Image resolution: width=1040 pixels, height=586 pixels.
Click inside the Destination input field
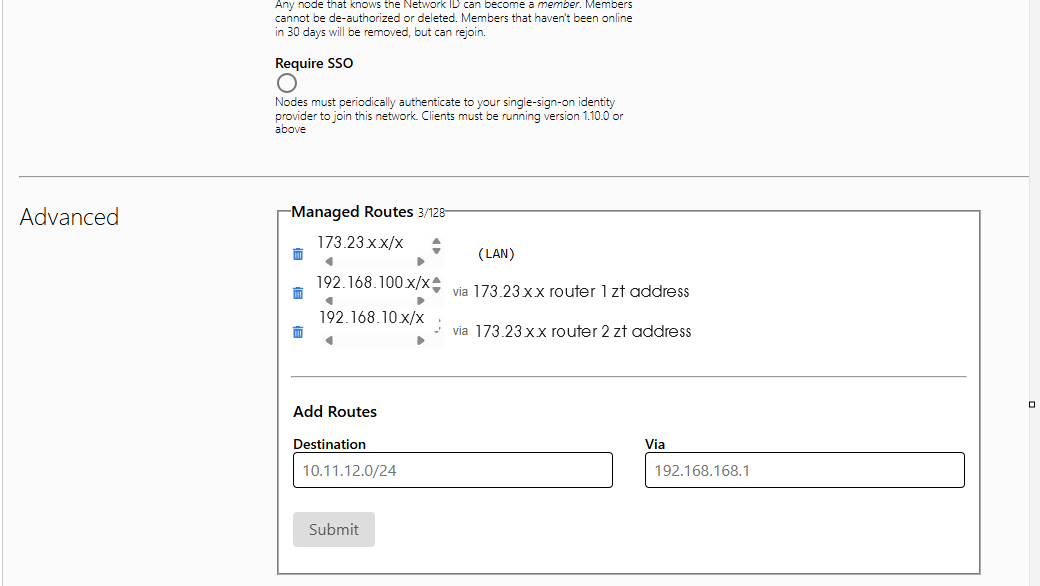point(452,470)
